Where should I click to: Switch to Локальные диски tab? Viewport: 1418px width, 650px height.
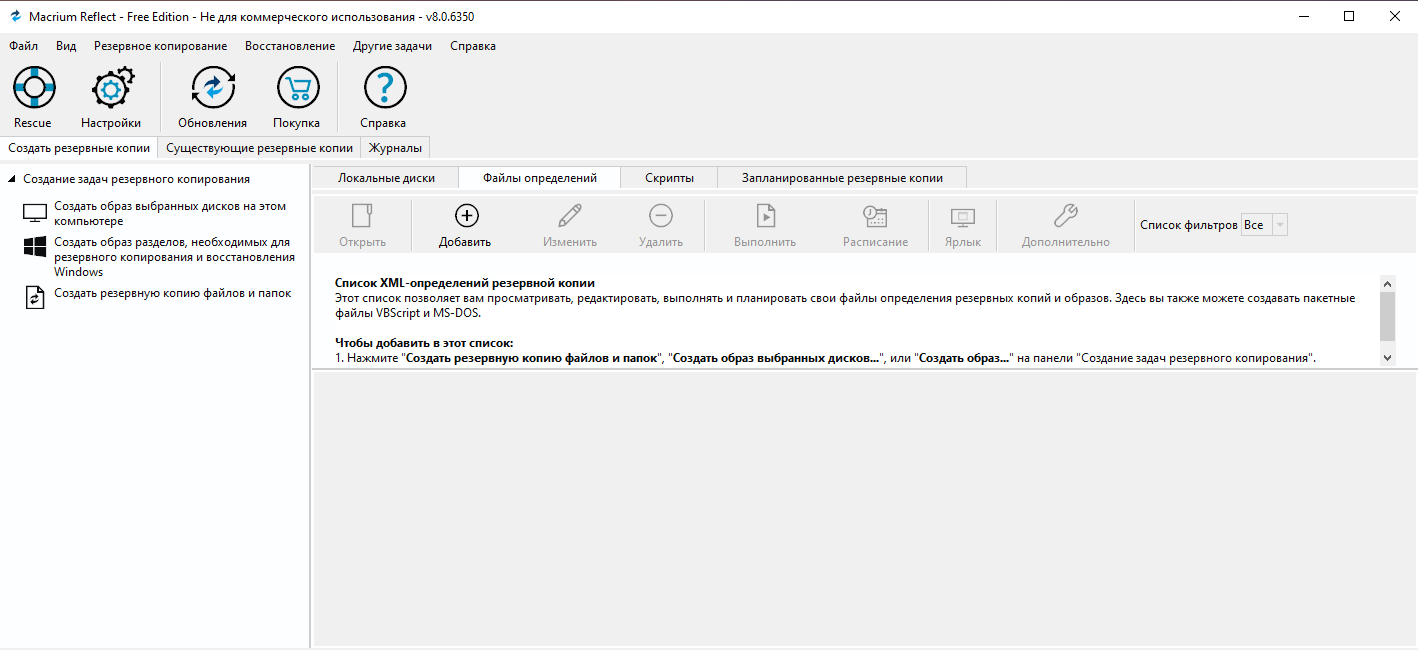(386, 178)
